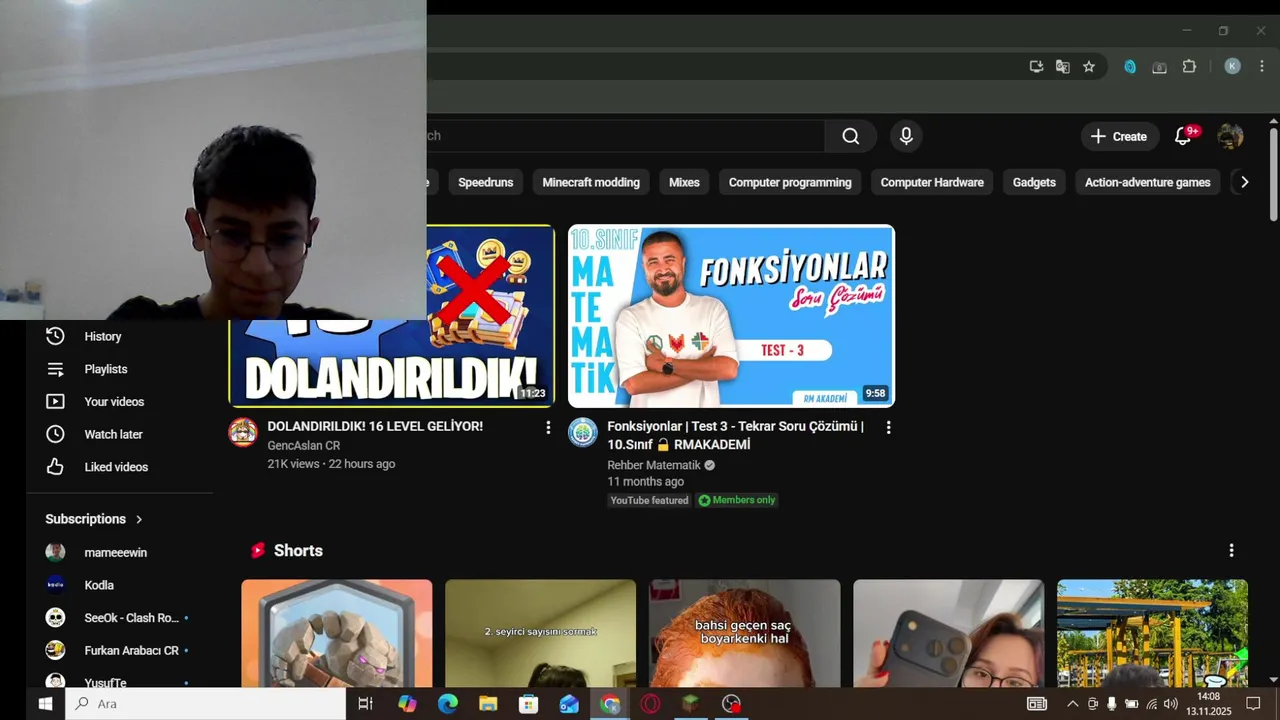Image resolution: width=1280 pixels, height=720 pixels.
Task: Click the Members only badge
Action: (x=737, y=500)
